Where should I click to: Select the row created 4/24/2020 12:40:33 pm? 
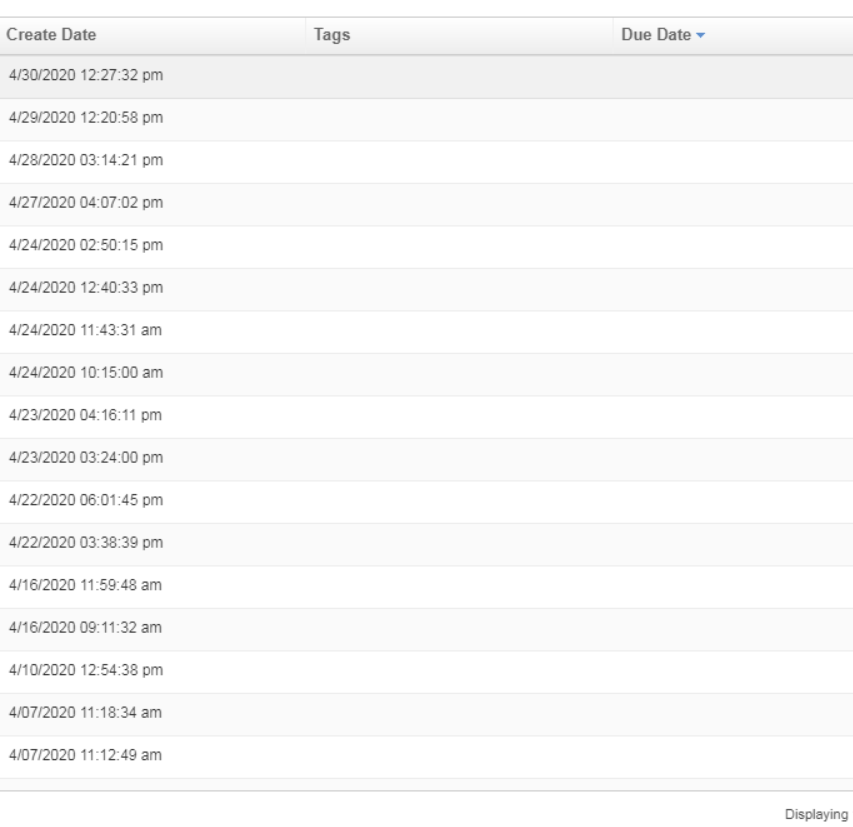point(86,289)
